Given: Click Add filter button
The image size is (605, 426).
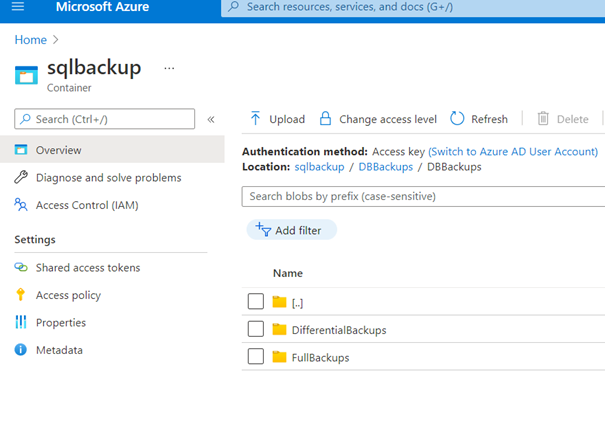Looking at the screenshot, I should (292, 230).
